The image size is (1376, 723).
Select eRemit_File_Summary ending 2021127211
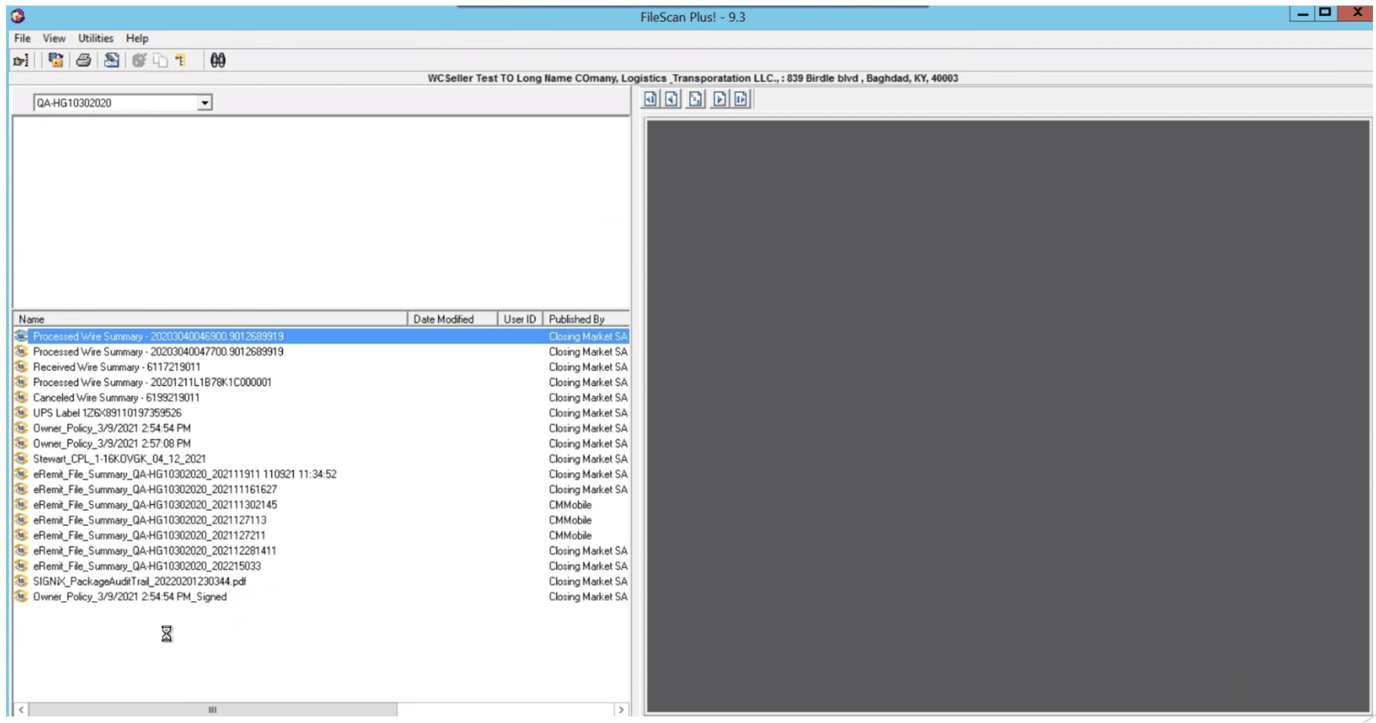point(150,536)
